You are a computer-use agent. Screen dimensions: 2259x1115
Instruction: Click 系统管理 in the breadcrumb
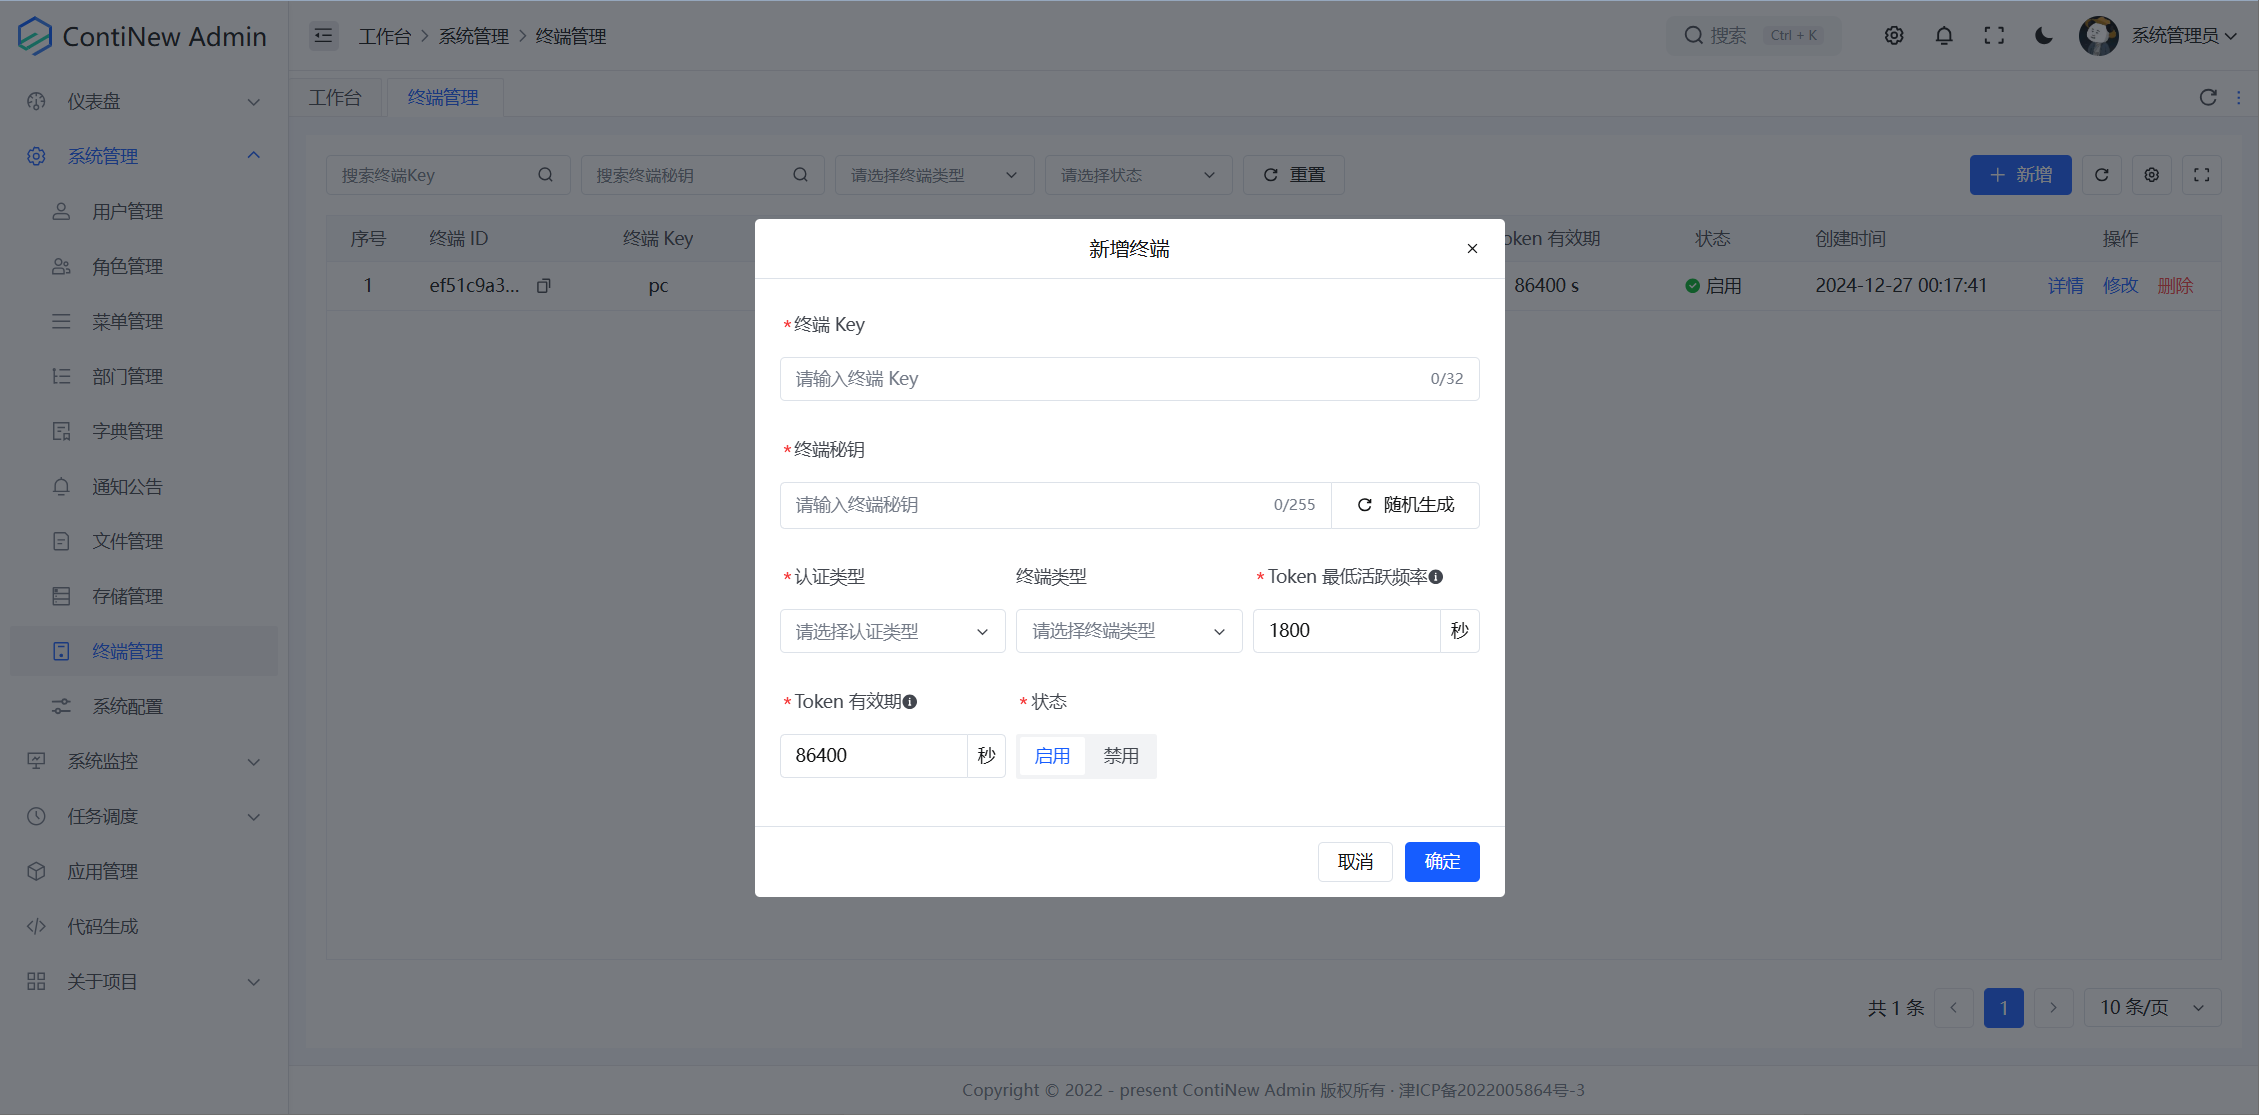473,36
